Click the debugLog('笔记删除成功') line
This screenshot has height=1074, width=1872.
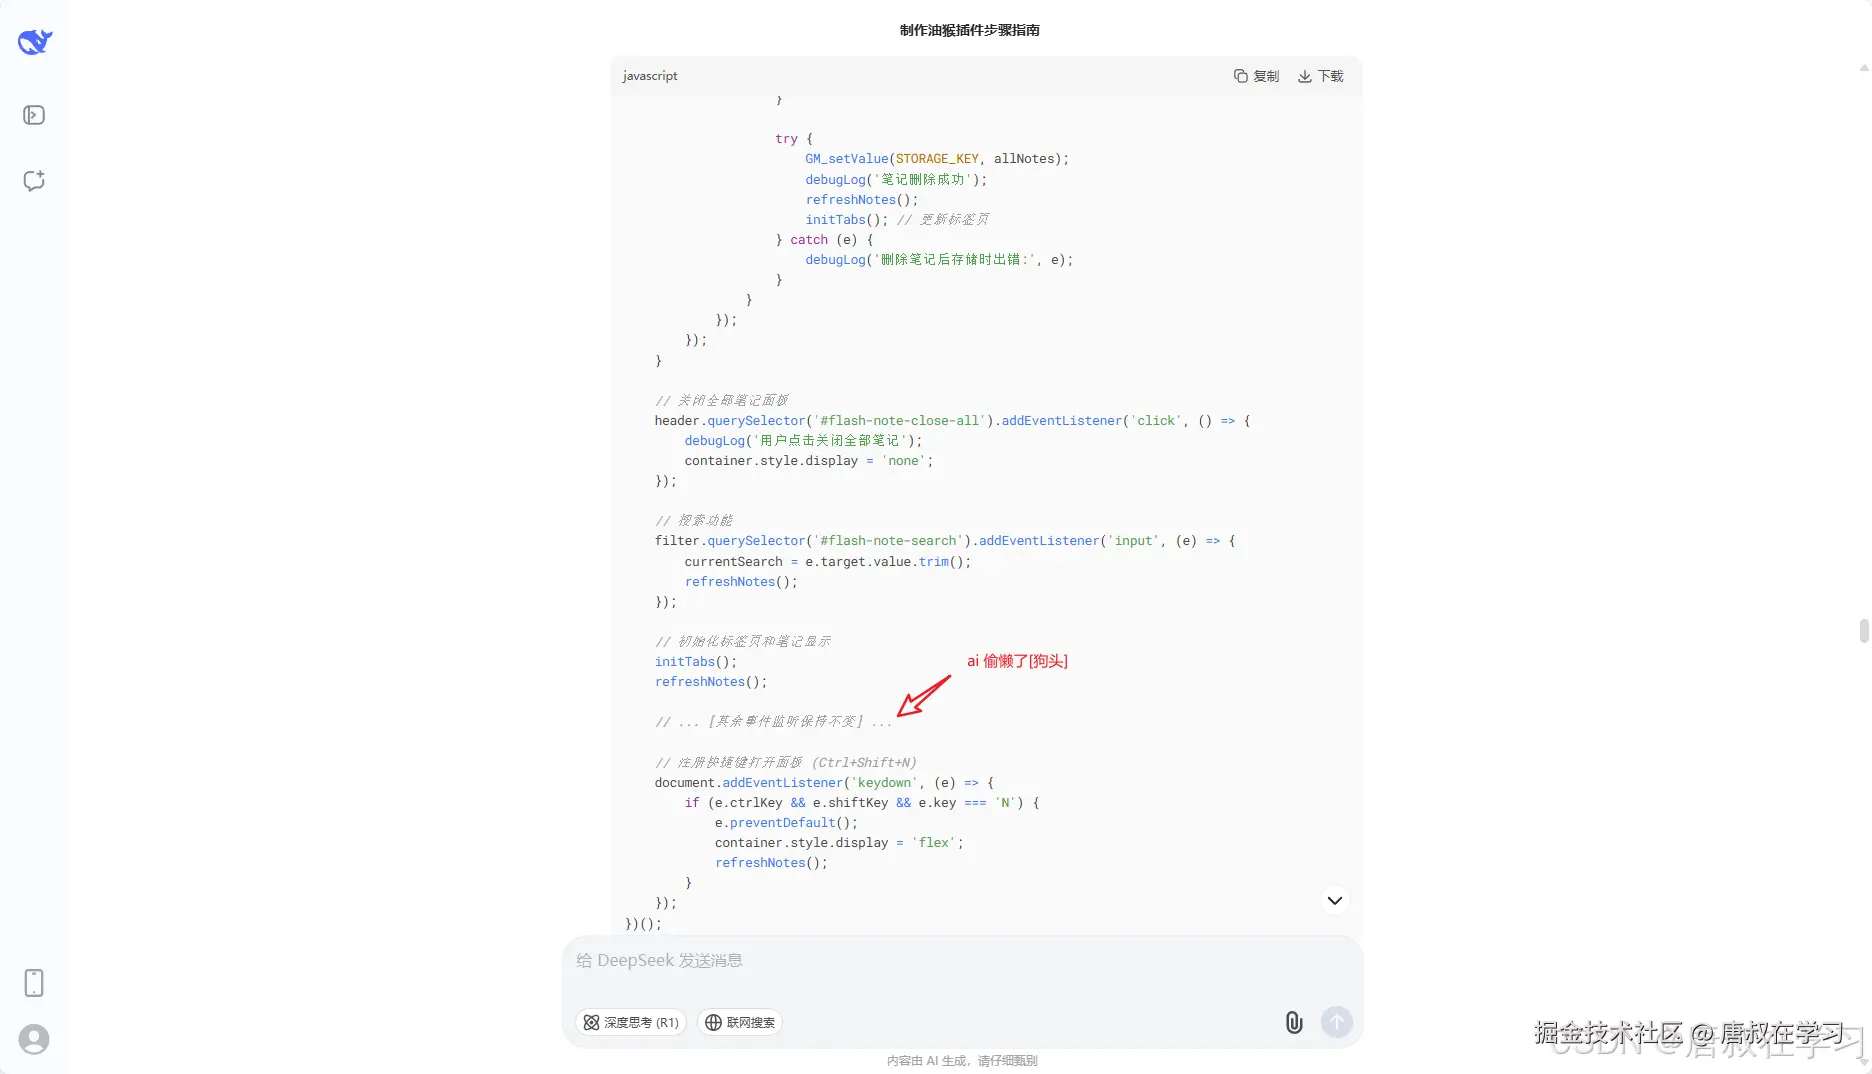coord(896,179)
